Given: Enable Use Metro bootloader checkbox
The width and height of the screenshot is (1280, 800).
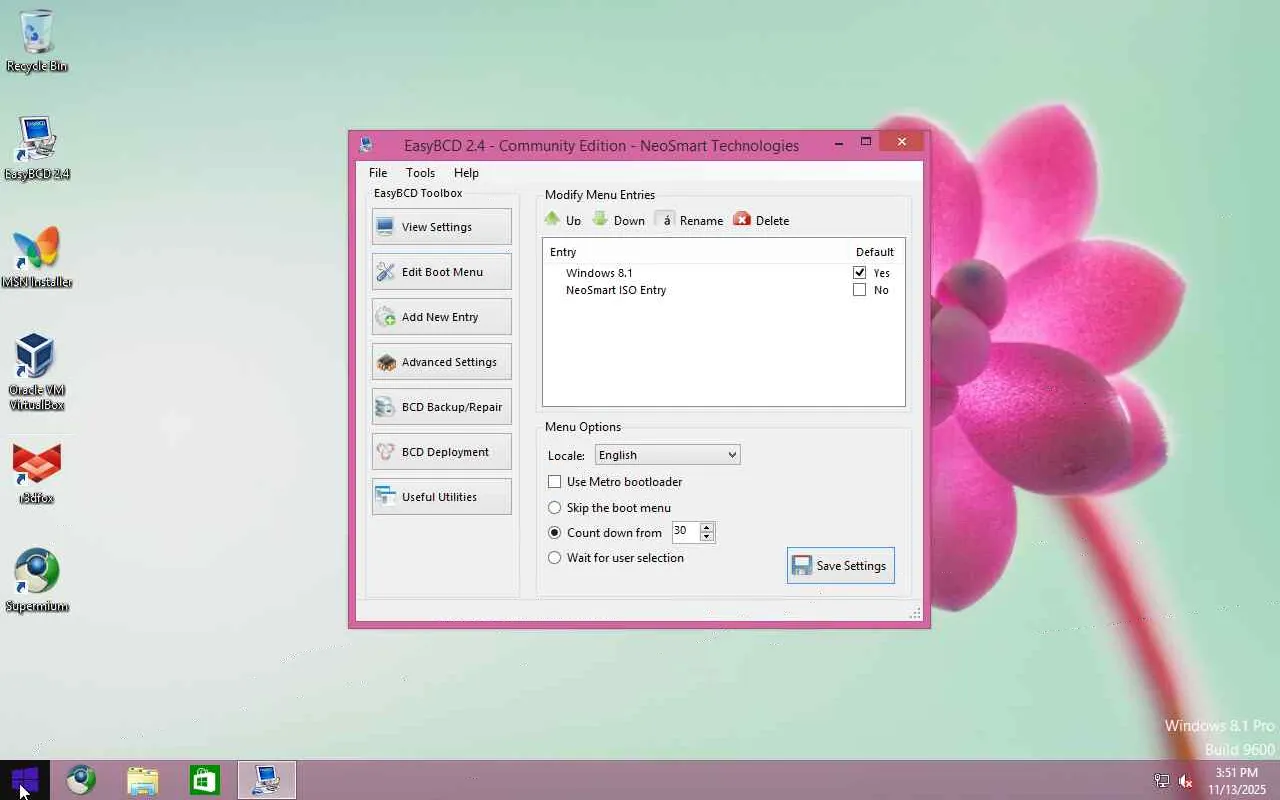Looking at the screenshot, I should [x=555, y=482].
